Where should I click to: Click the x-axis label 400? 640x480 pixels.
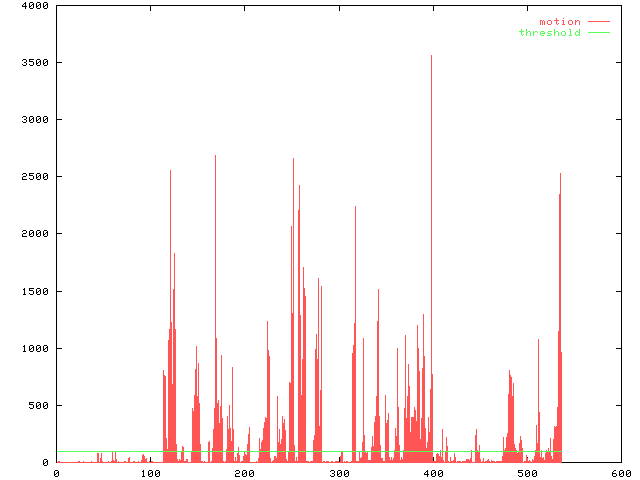click(x=432, y=472)
